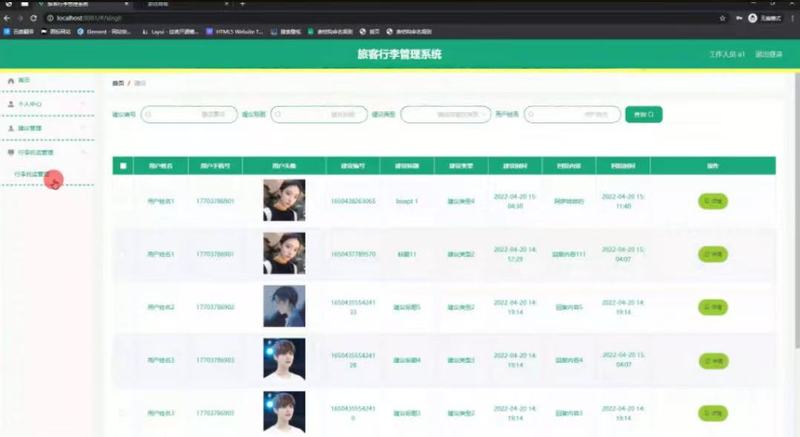Collapse the 行李托运管理 sidebar chevron
This screenshot has width=800, height=437.
click(x=83, y=152)
